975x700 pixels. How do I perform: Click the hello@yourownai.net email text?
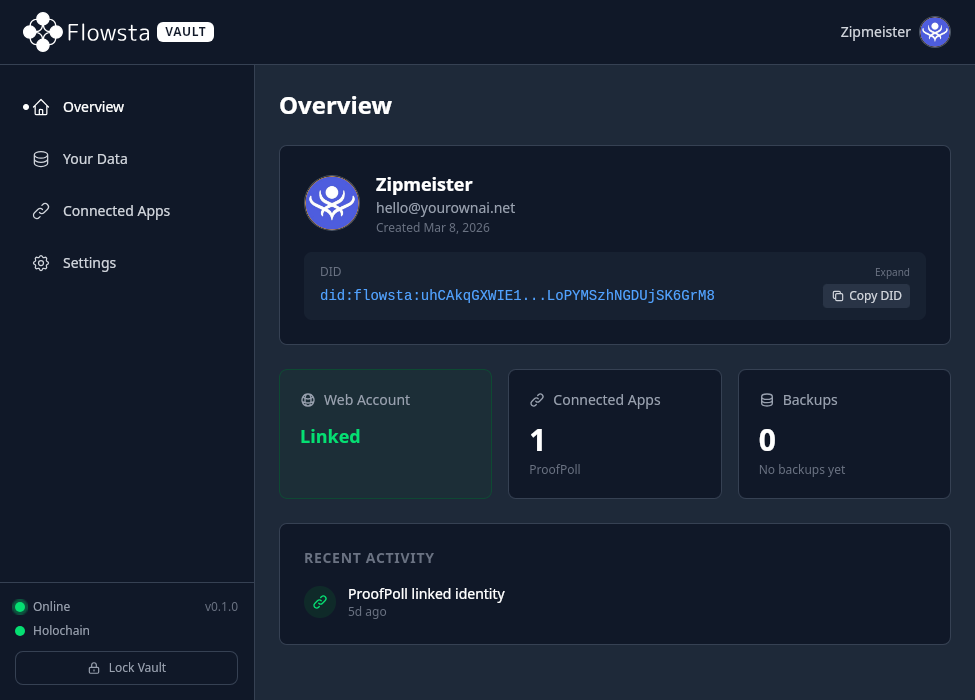(446, 208)
